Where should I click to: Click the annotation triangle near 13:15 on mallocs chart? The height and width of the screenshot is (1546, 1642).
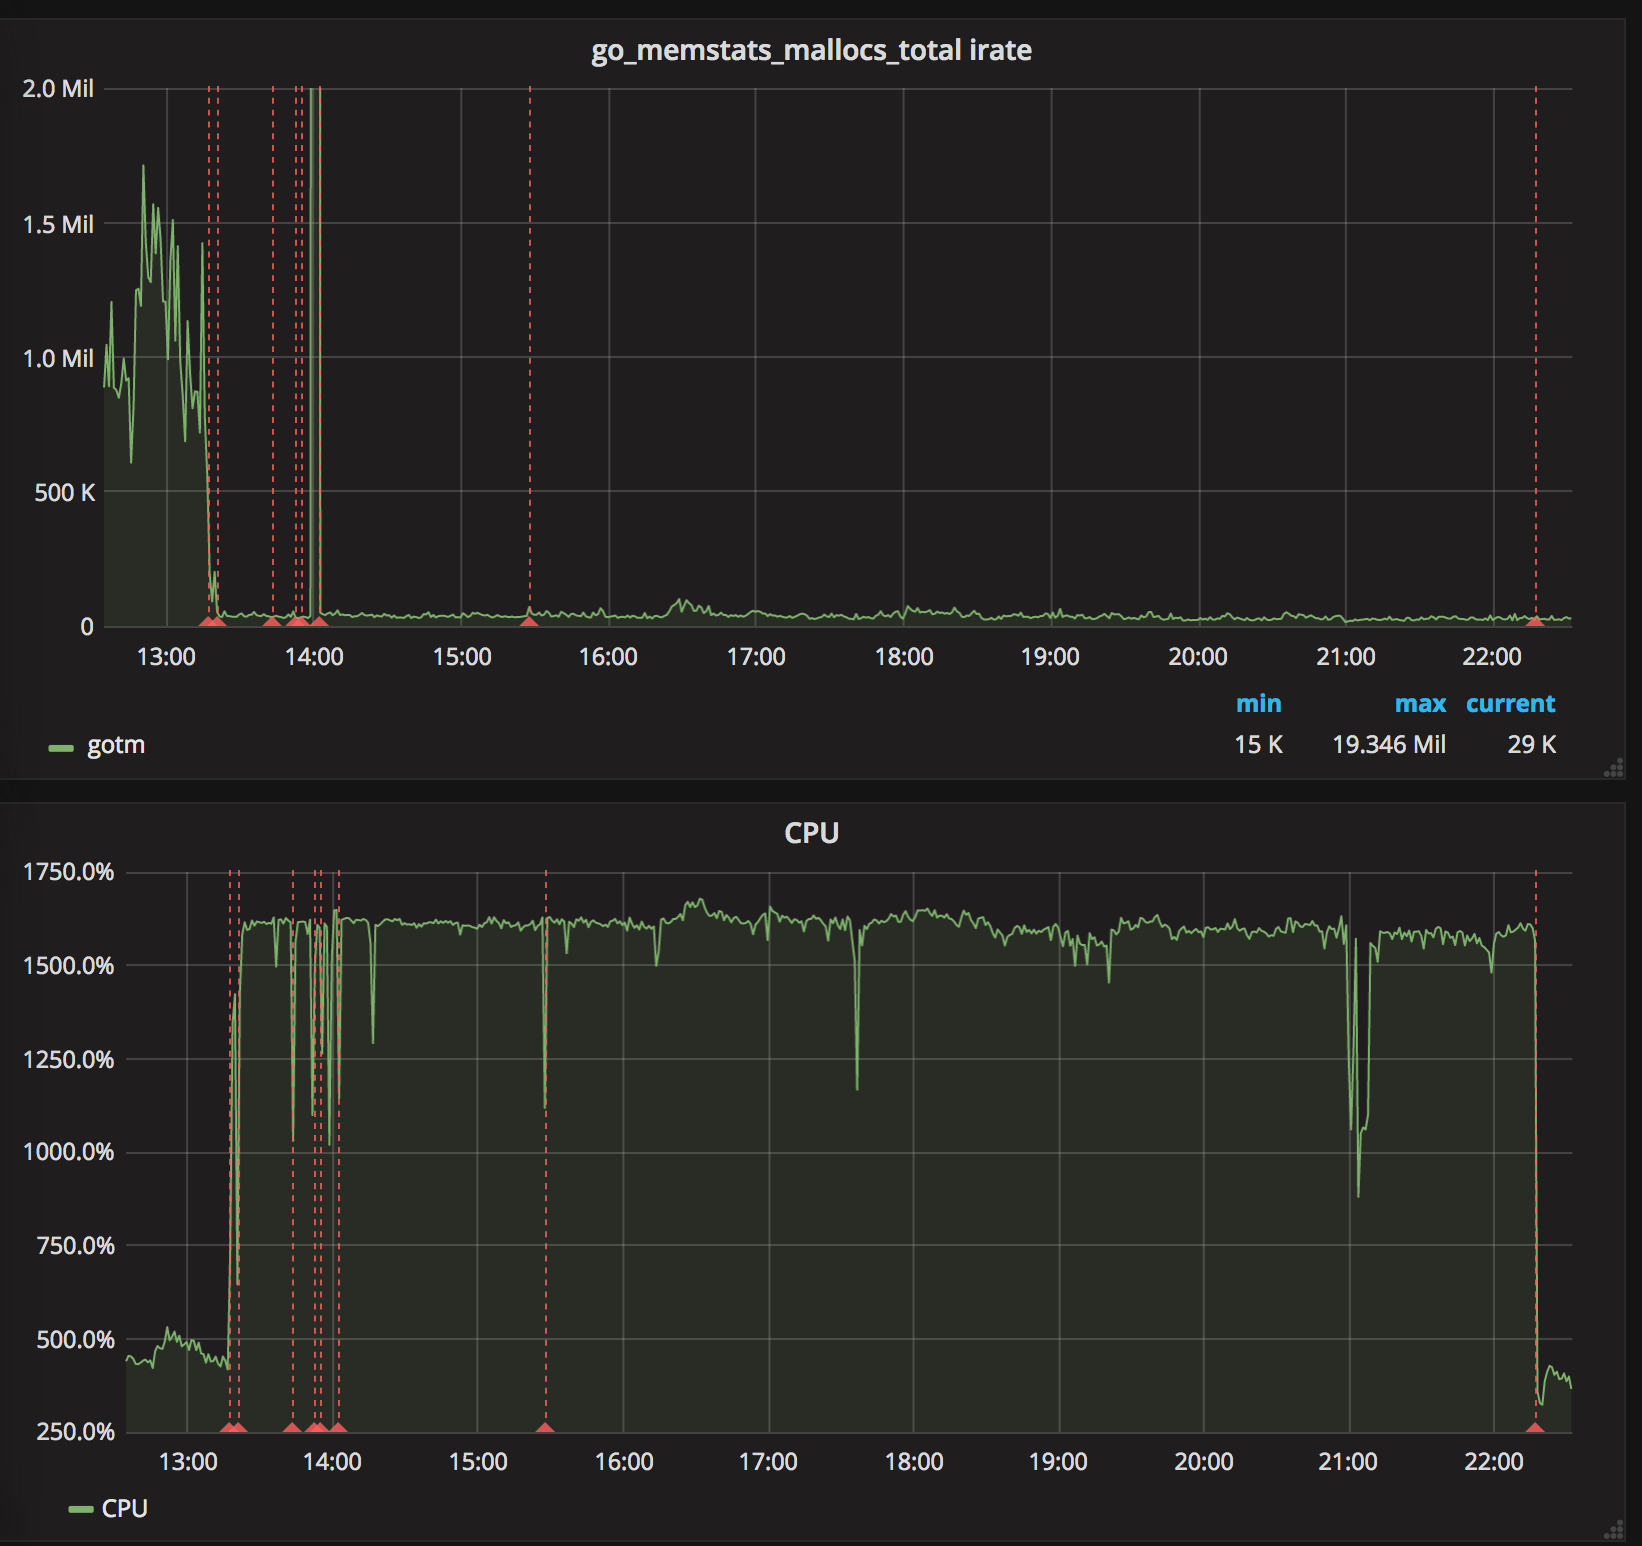click(x=209, y=622)
